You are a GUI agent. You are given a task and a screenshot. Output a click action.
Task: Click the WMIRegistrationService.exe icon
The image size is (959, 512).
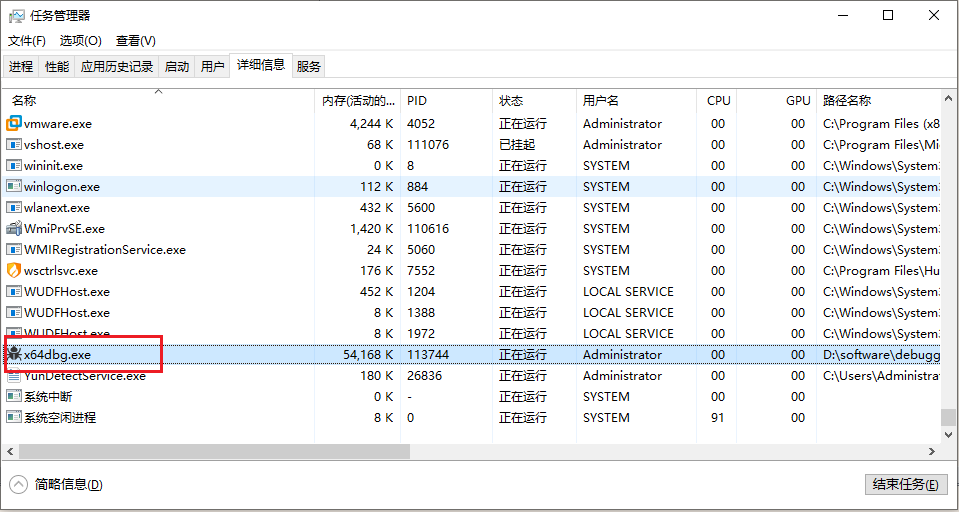(14, 250)
